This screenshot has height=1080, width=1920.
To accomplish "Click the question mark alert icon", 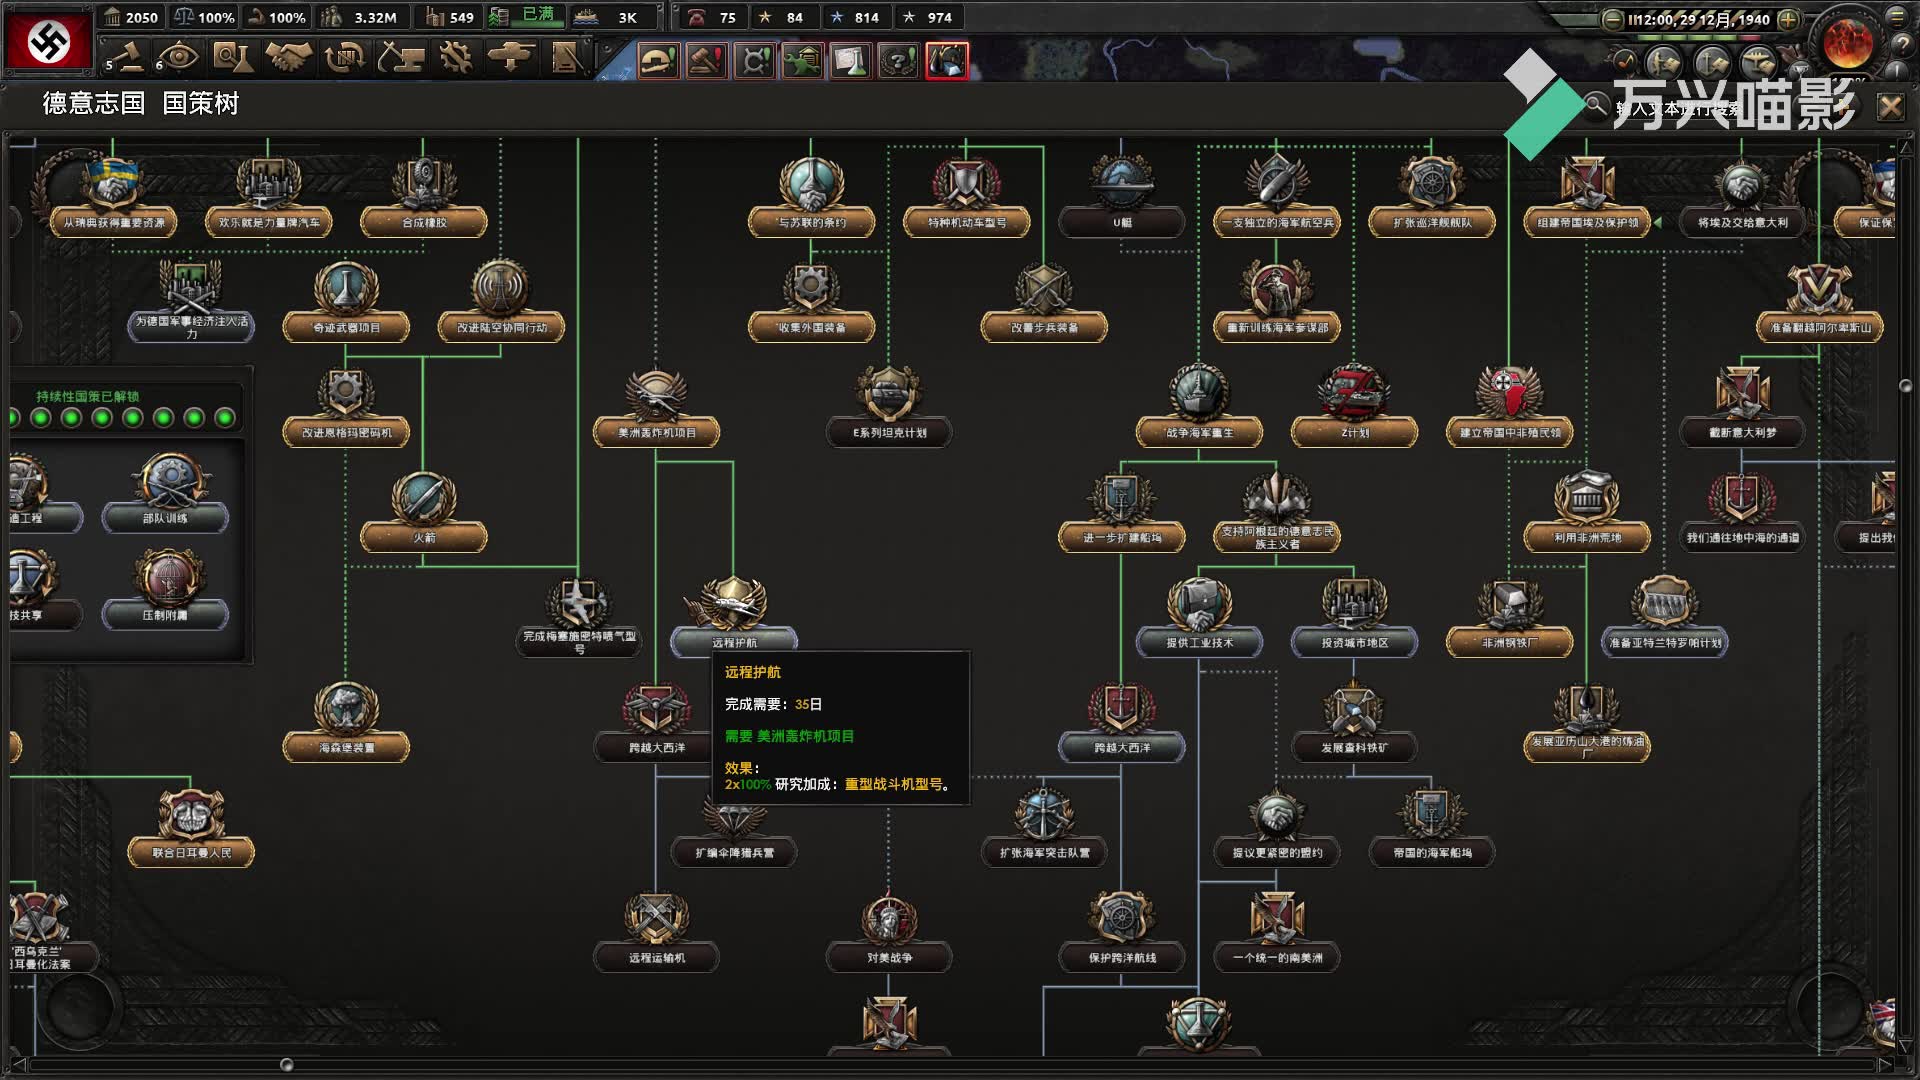I will click(898, 61).
